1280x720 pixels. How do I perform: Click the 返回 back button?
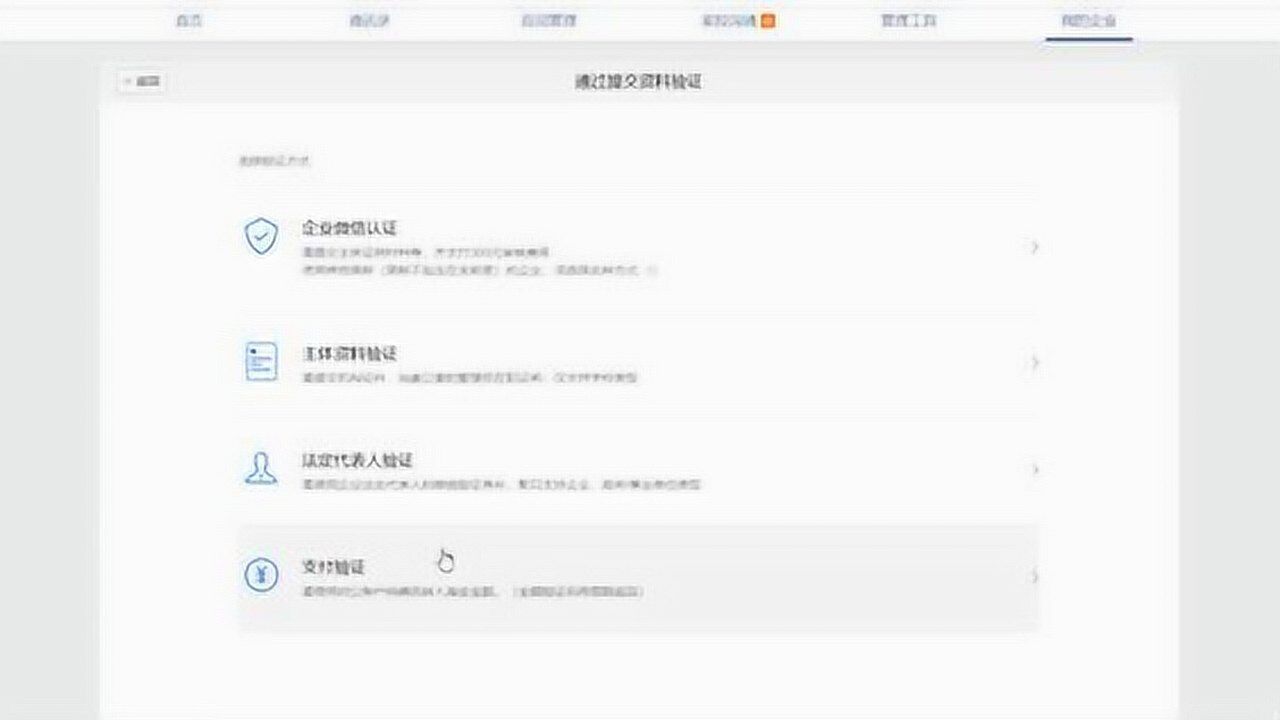click(x=142, y=82)
